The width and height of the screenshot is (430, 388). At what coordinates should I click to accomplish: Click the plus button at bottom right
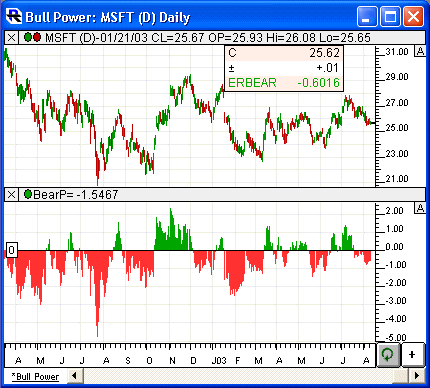[x=412, y=355]
